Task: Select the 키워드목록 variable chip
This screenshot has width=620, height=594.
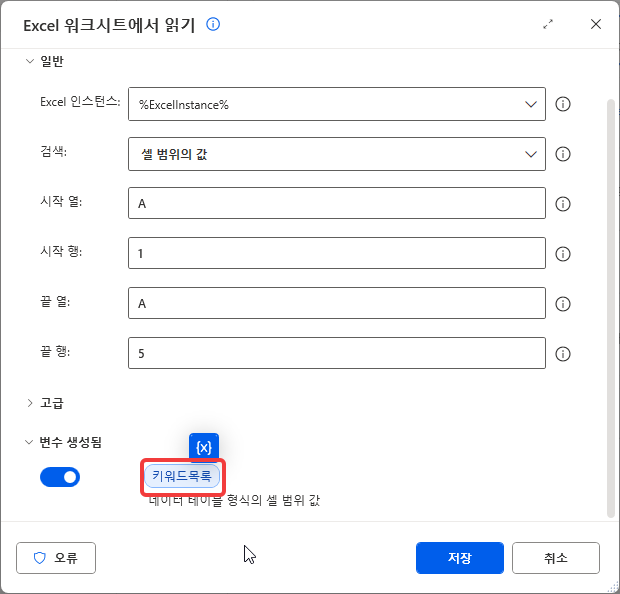Action: pos(182,476)
